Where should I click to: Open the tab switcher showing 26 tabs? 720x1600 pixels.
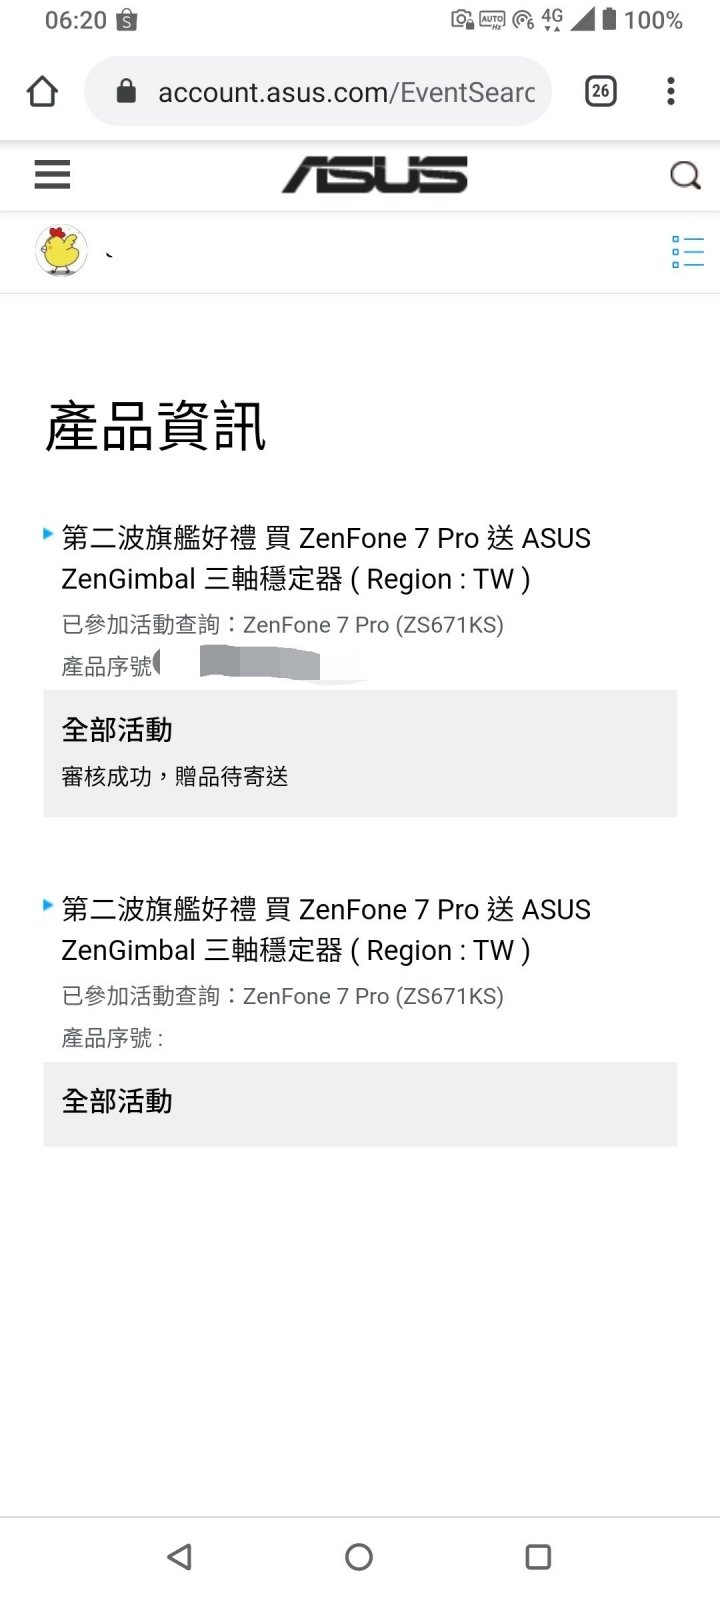(x=600, y=92)
